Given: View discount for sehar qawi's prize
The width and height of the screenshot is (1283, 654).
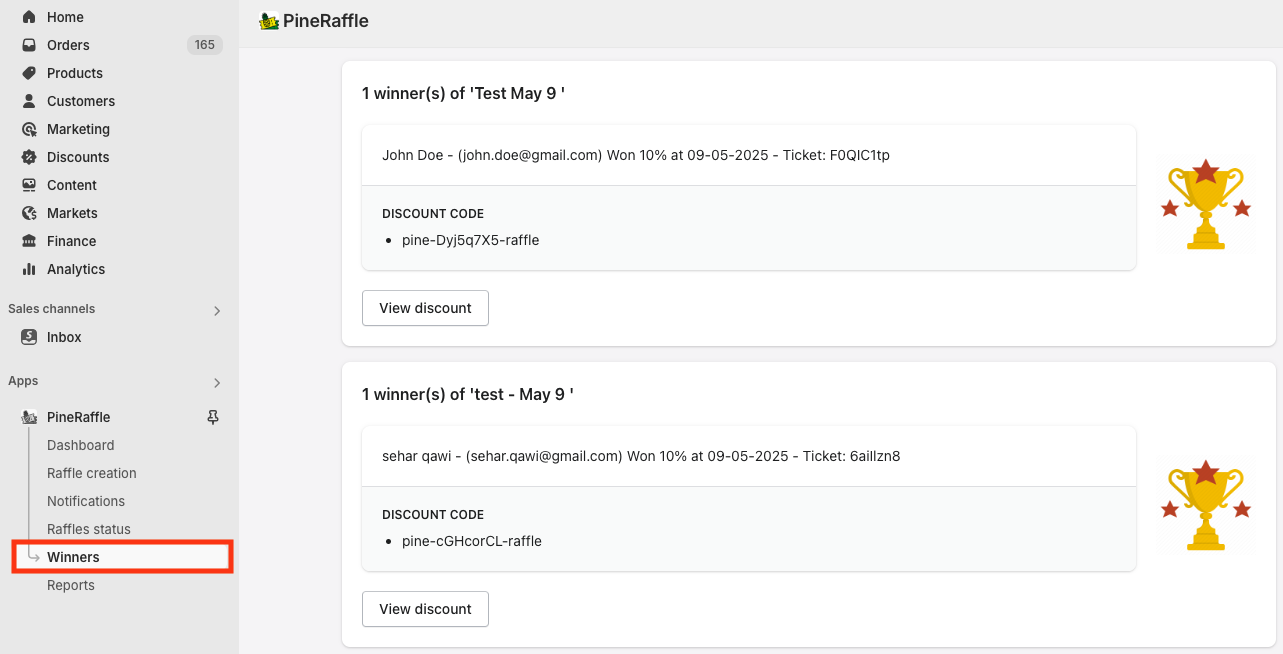Looking at the screenshot, I should point(425,609).
